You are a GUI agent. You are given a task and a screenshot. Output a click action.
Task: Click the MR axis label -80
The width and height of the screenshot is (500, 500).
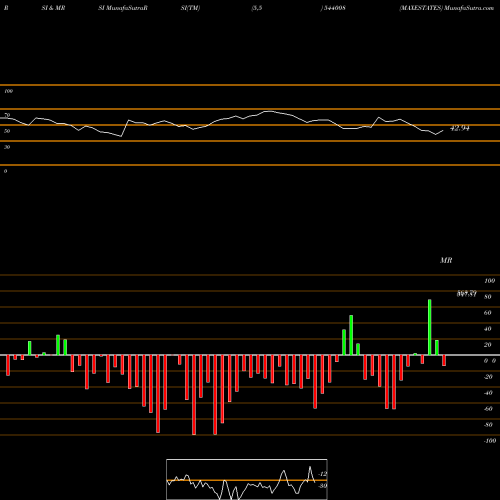pyautogui.click(x=488, y=425)
